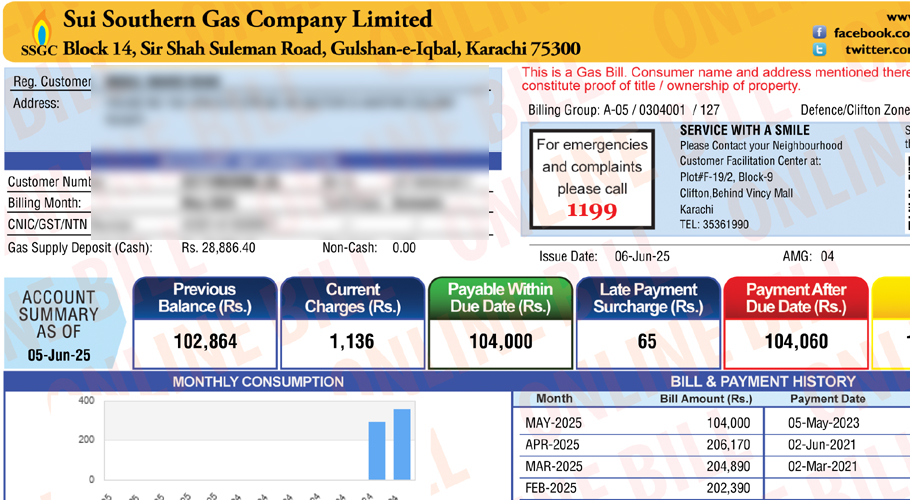Click the Current Charges (Rs.) header
The height and width of the screenshot is (500, 910).
click(353, 298)
